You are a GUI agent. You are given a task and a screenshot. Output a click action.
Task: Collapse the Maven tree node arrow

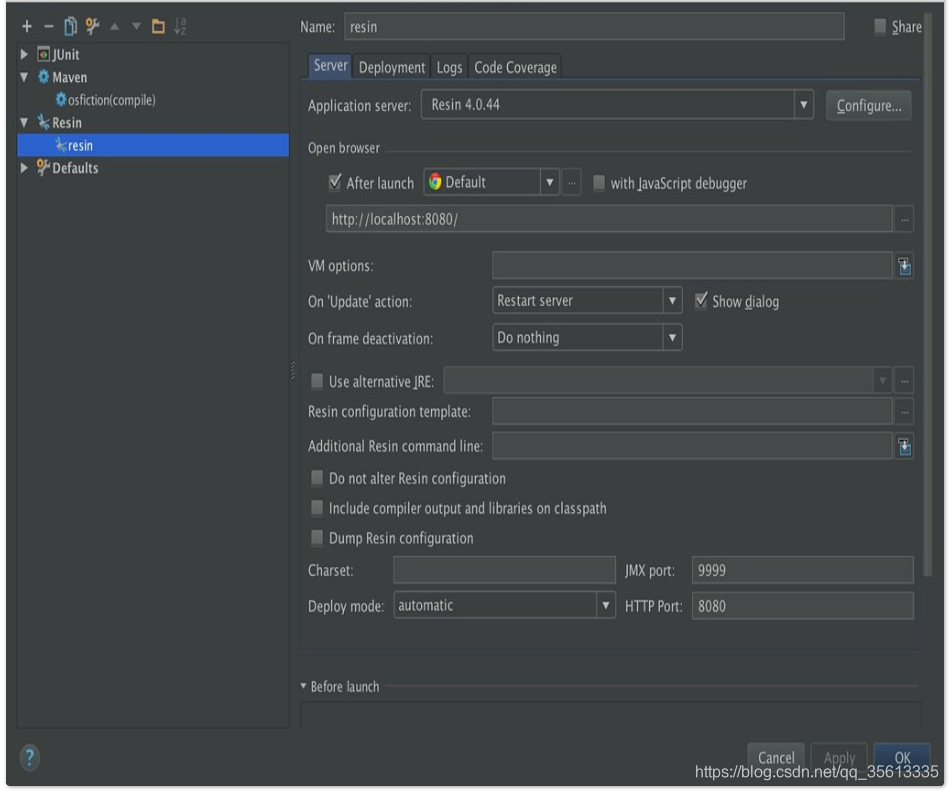tap(24, 77)
